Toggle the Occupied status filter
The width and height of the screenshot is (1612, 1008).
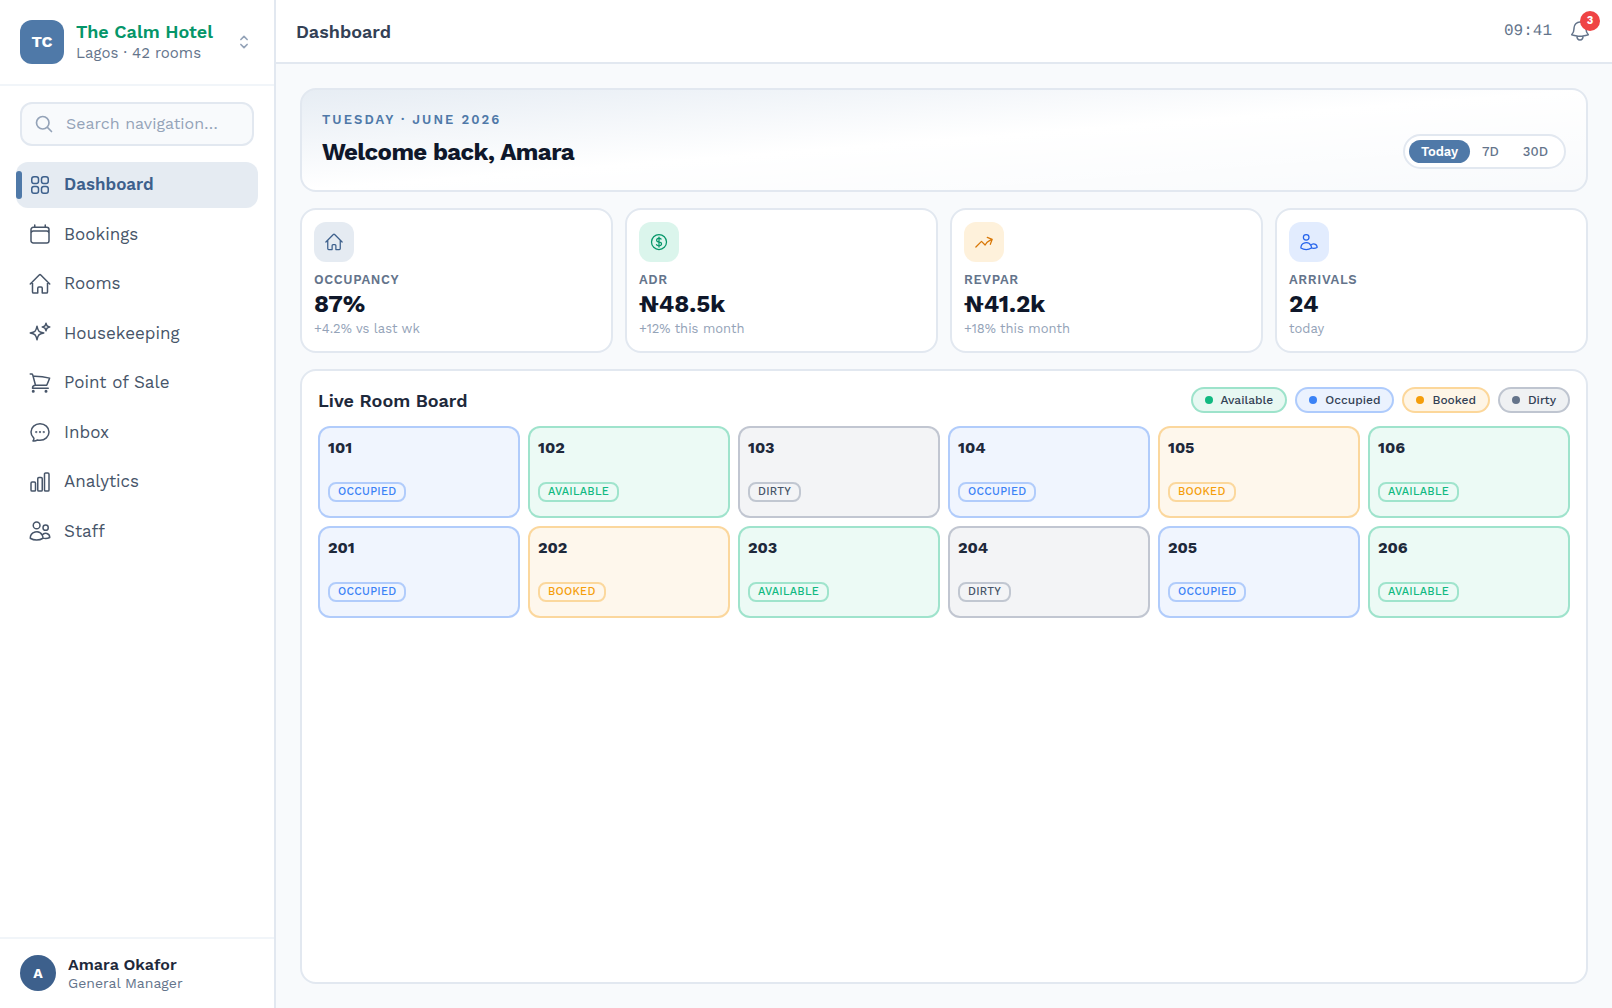coord(1345,400)
